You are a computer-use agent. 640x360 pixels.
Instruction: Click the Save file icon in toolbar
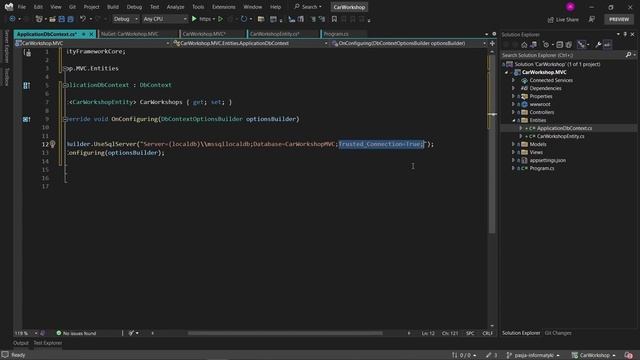pyautogui.click(x=62, y=19)
